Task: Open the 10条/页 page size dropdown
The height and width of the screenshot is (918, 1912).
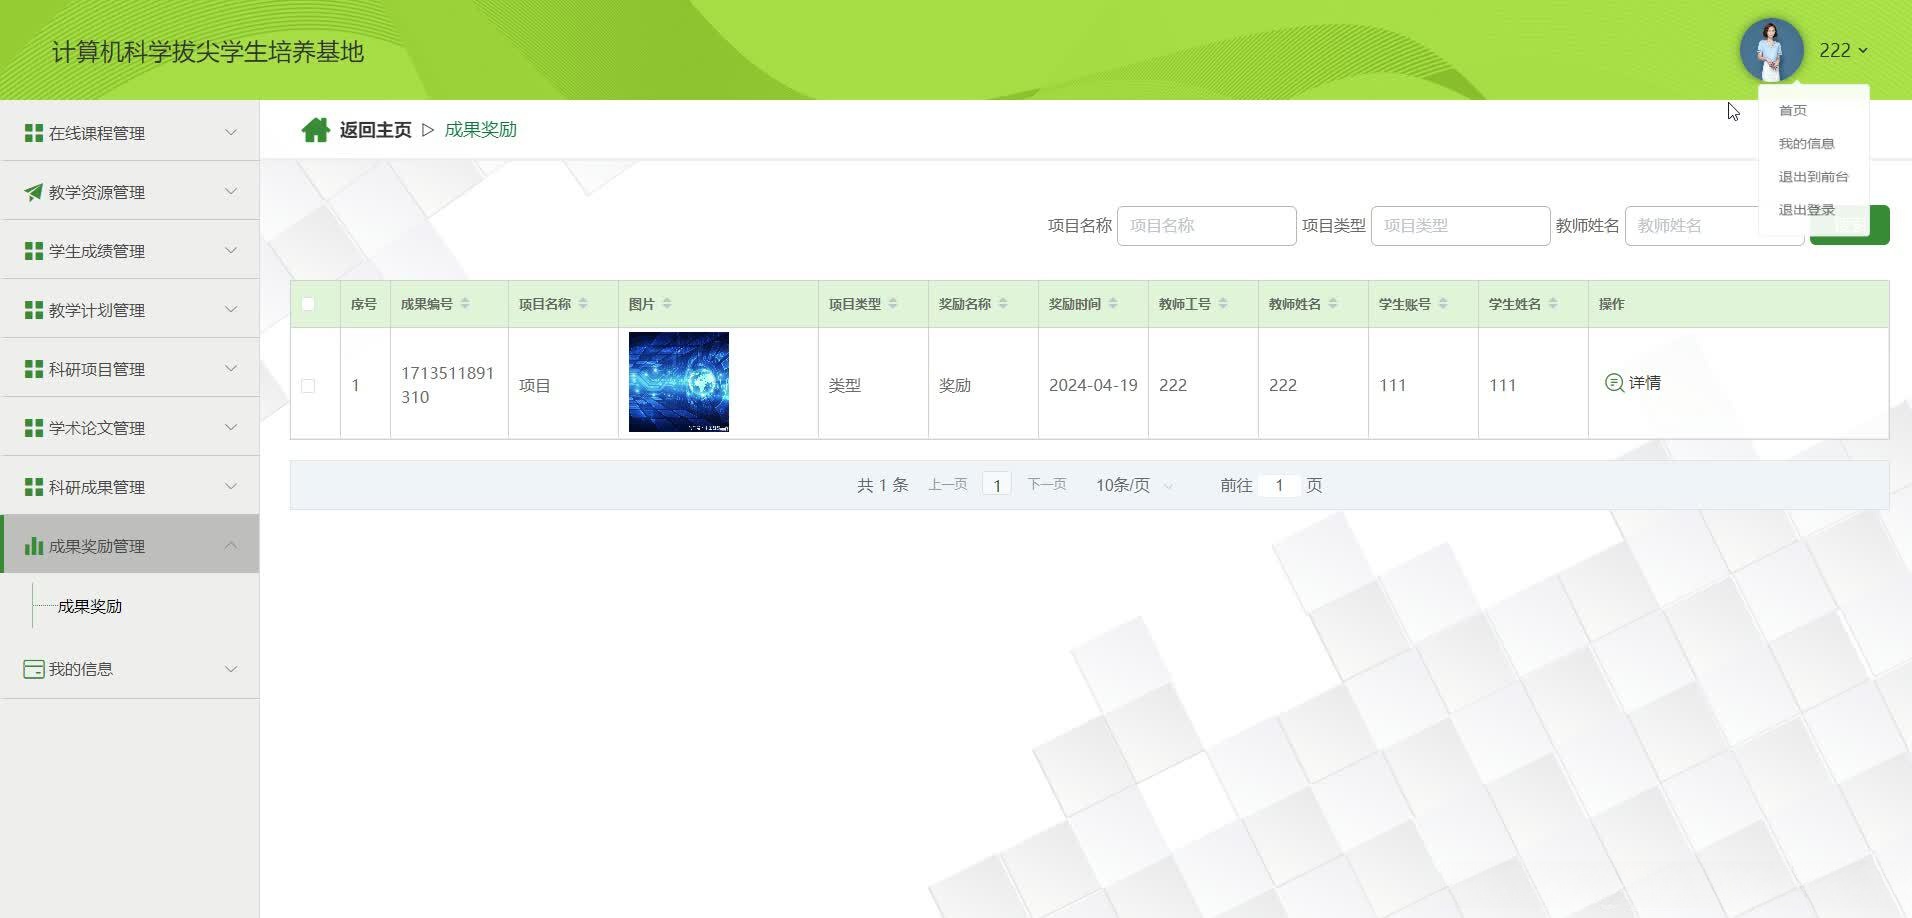Action: pos(1135,485)
